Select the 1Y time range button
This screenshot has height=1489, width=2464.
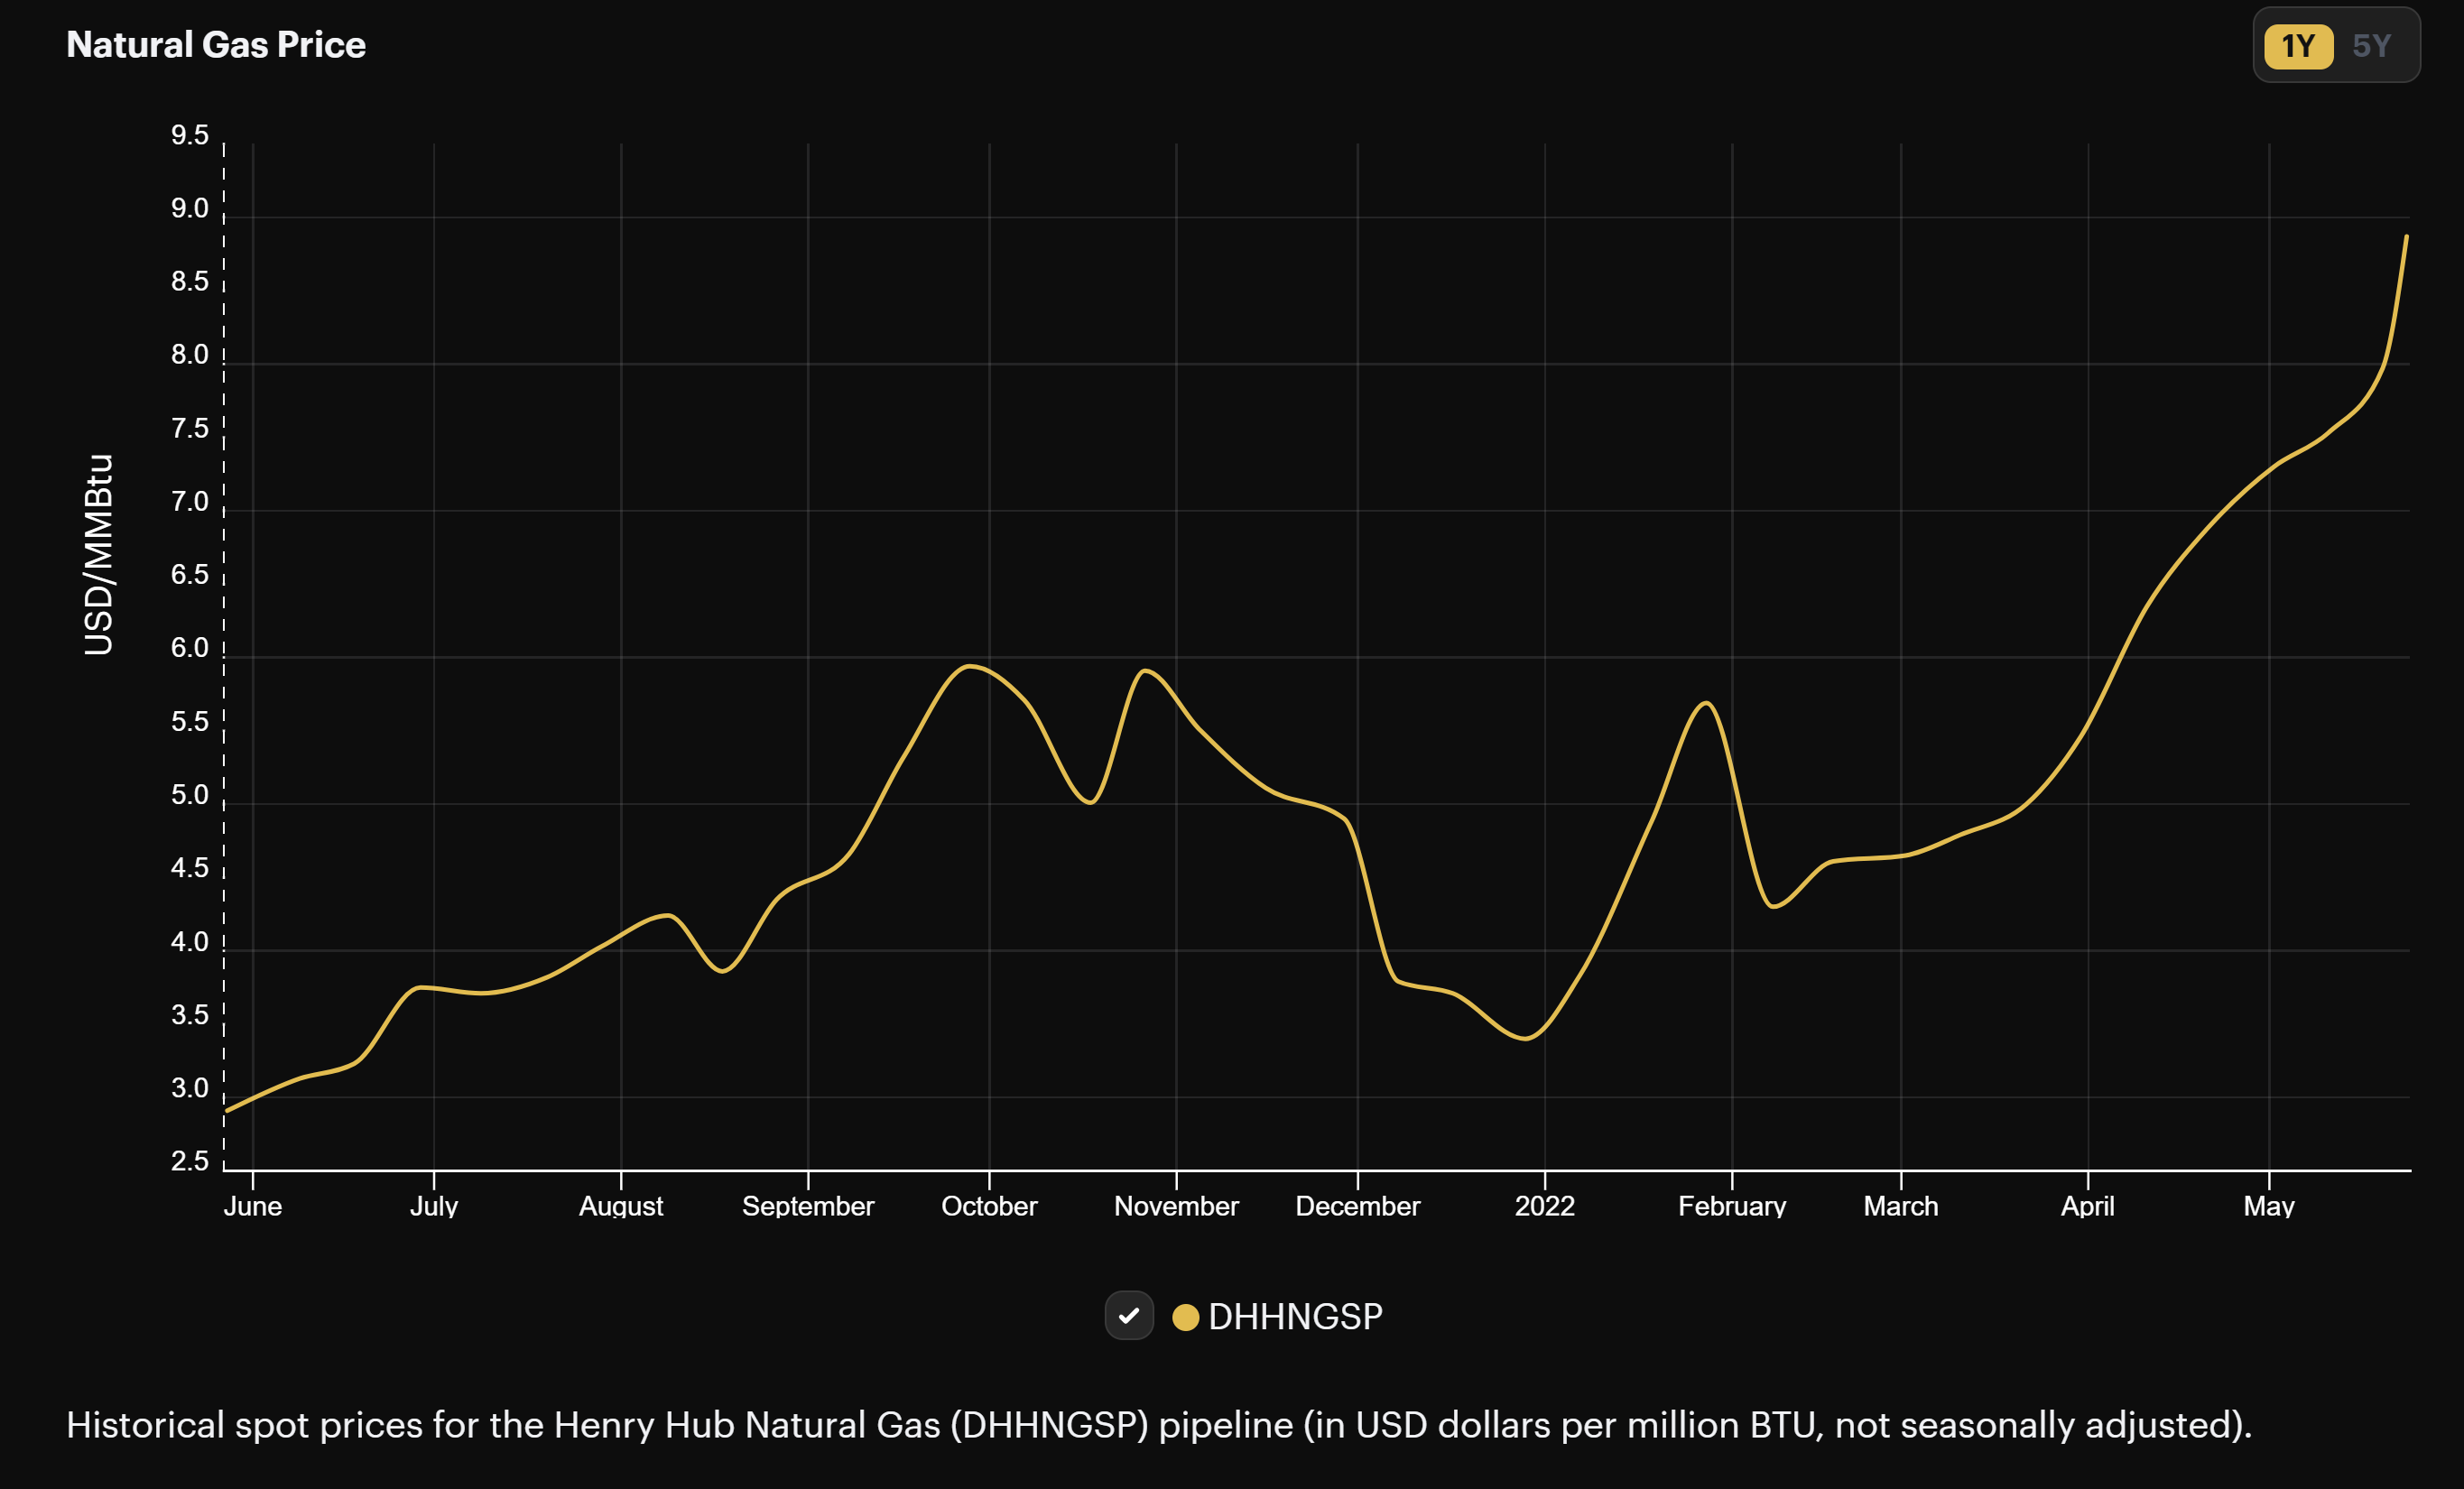point(2297,45)
